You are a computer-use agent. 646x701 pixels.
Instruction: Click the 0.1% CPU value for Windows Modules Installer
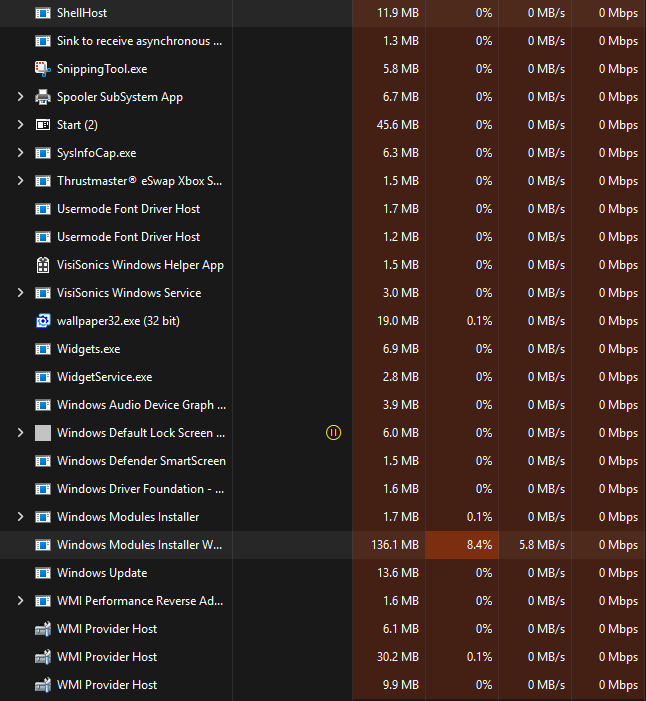480,517
